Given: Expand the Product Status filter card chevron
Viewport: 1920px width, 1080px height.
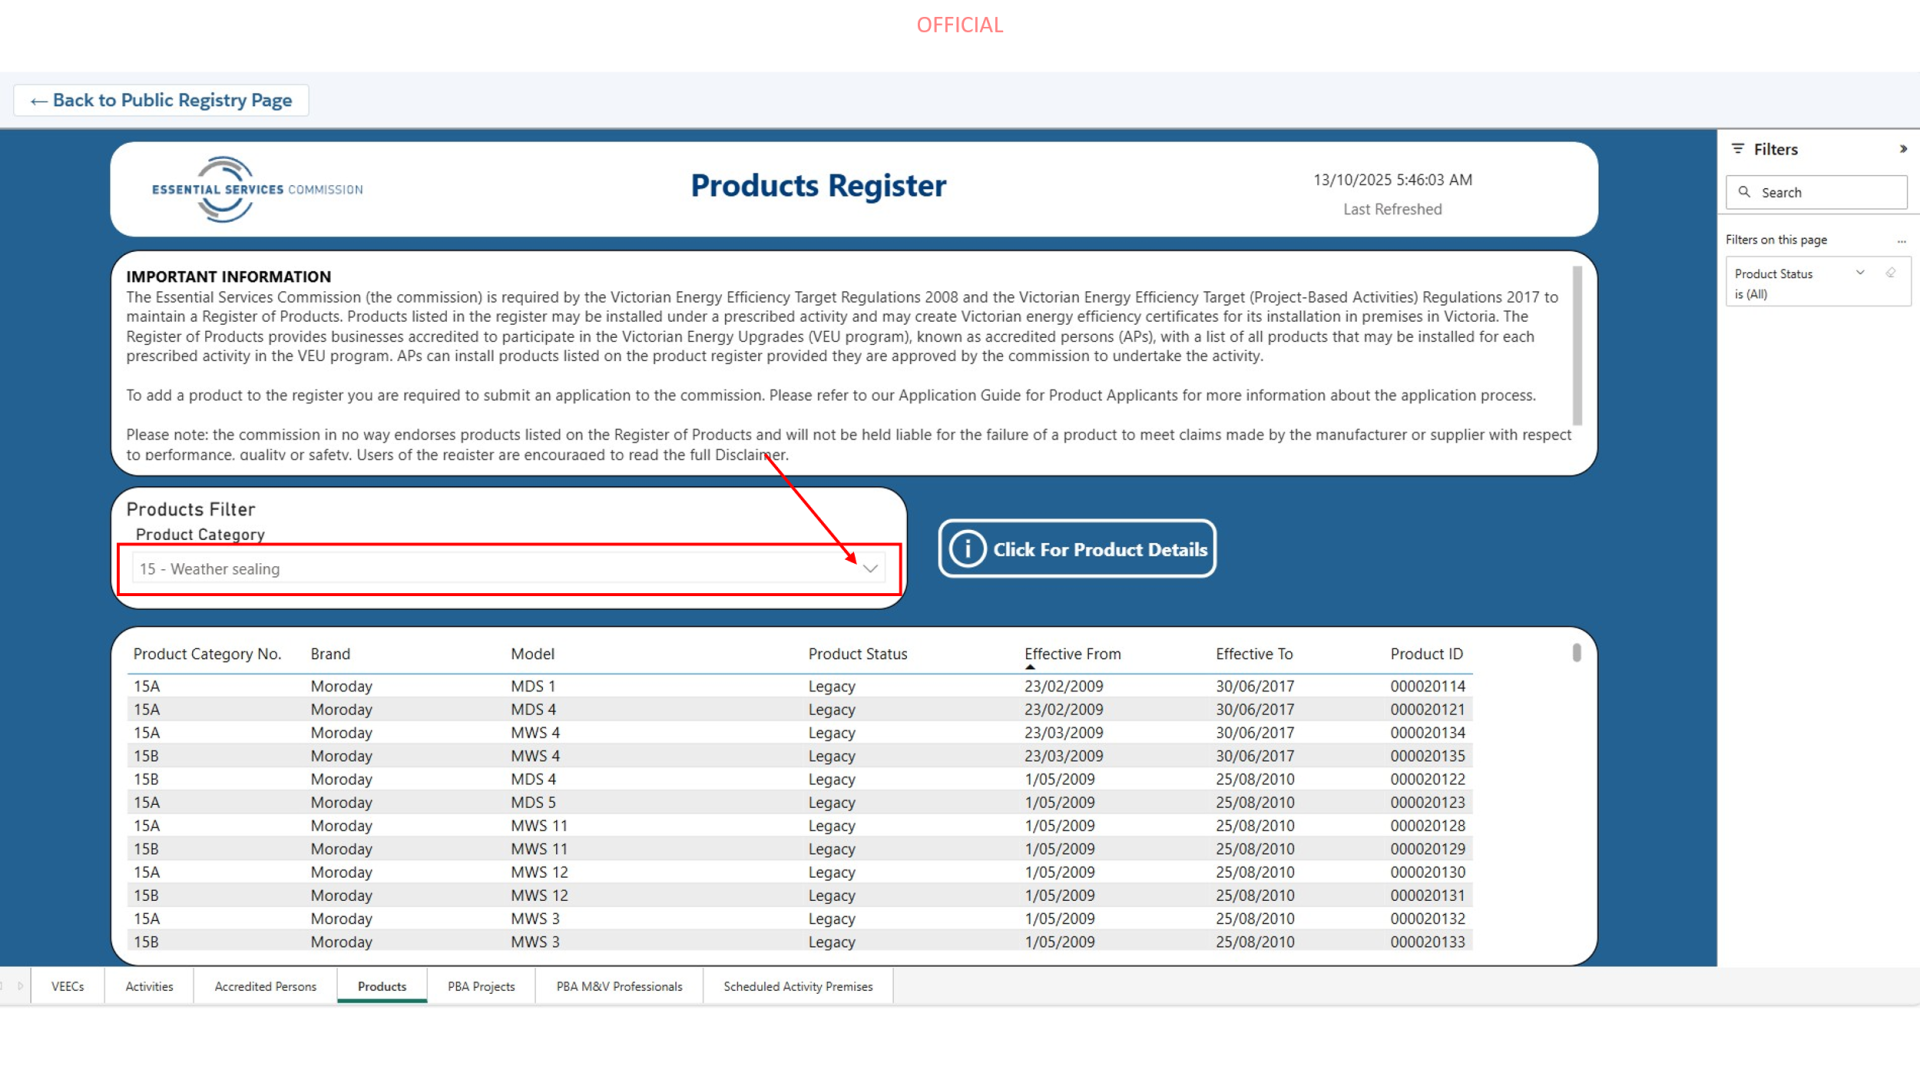Looking at the screenshot, I should [1860, 273].
